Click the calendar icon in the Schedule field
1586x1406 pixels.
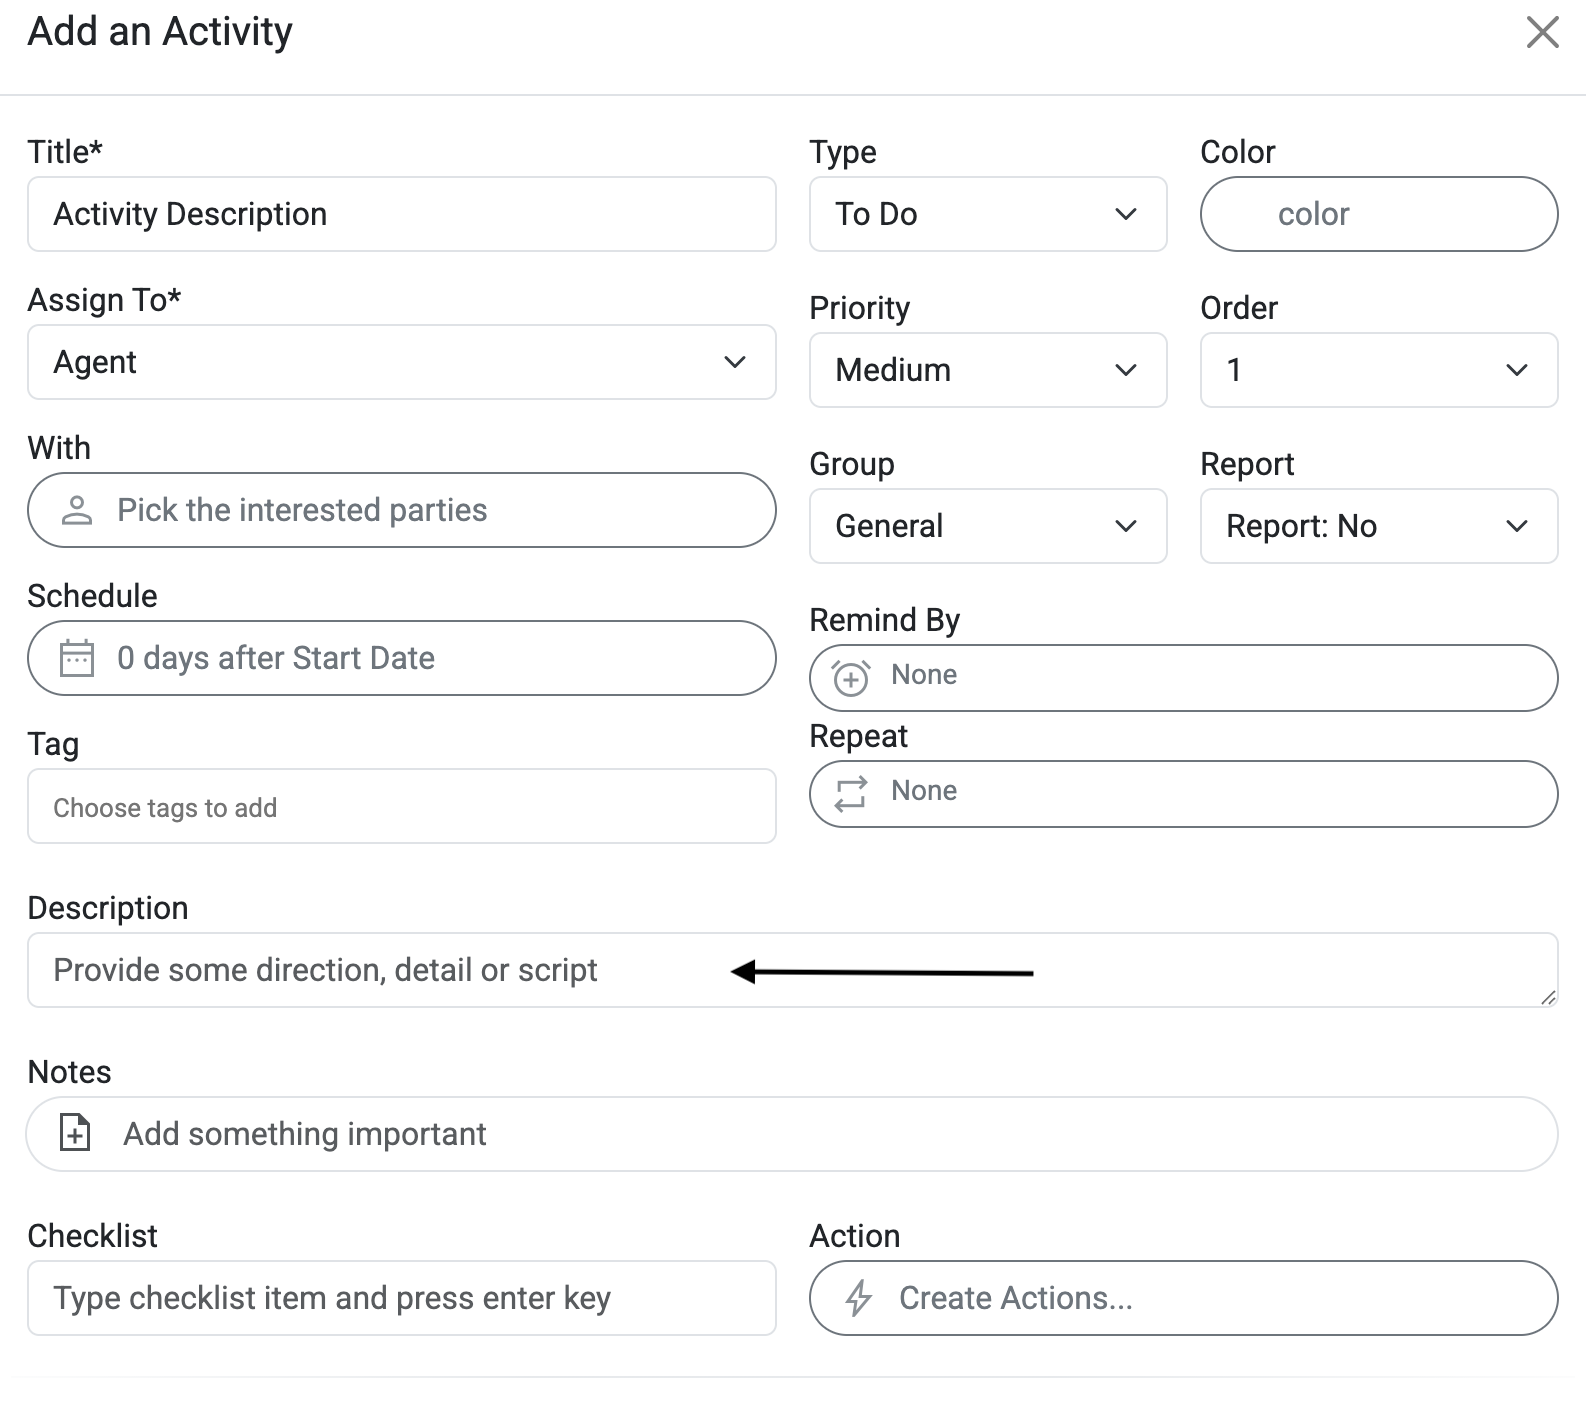pos(77,658)
